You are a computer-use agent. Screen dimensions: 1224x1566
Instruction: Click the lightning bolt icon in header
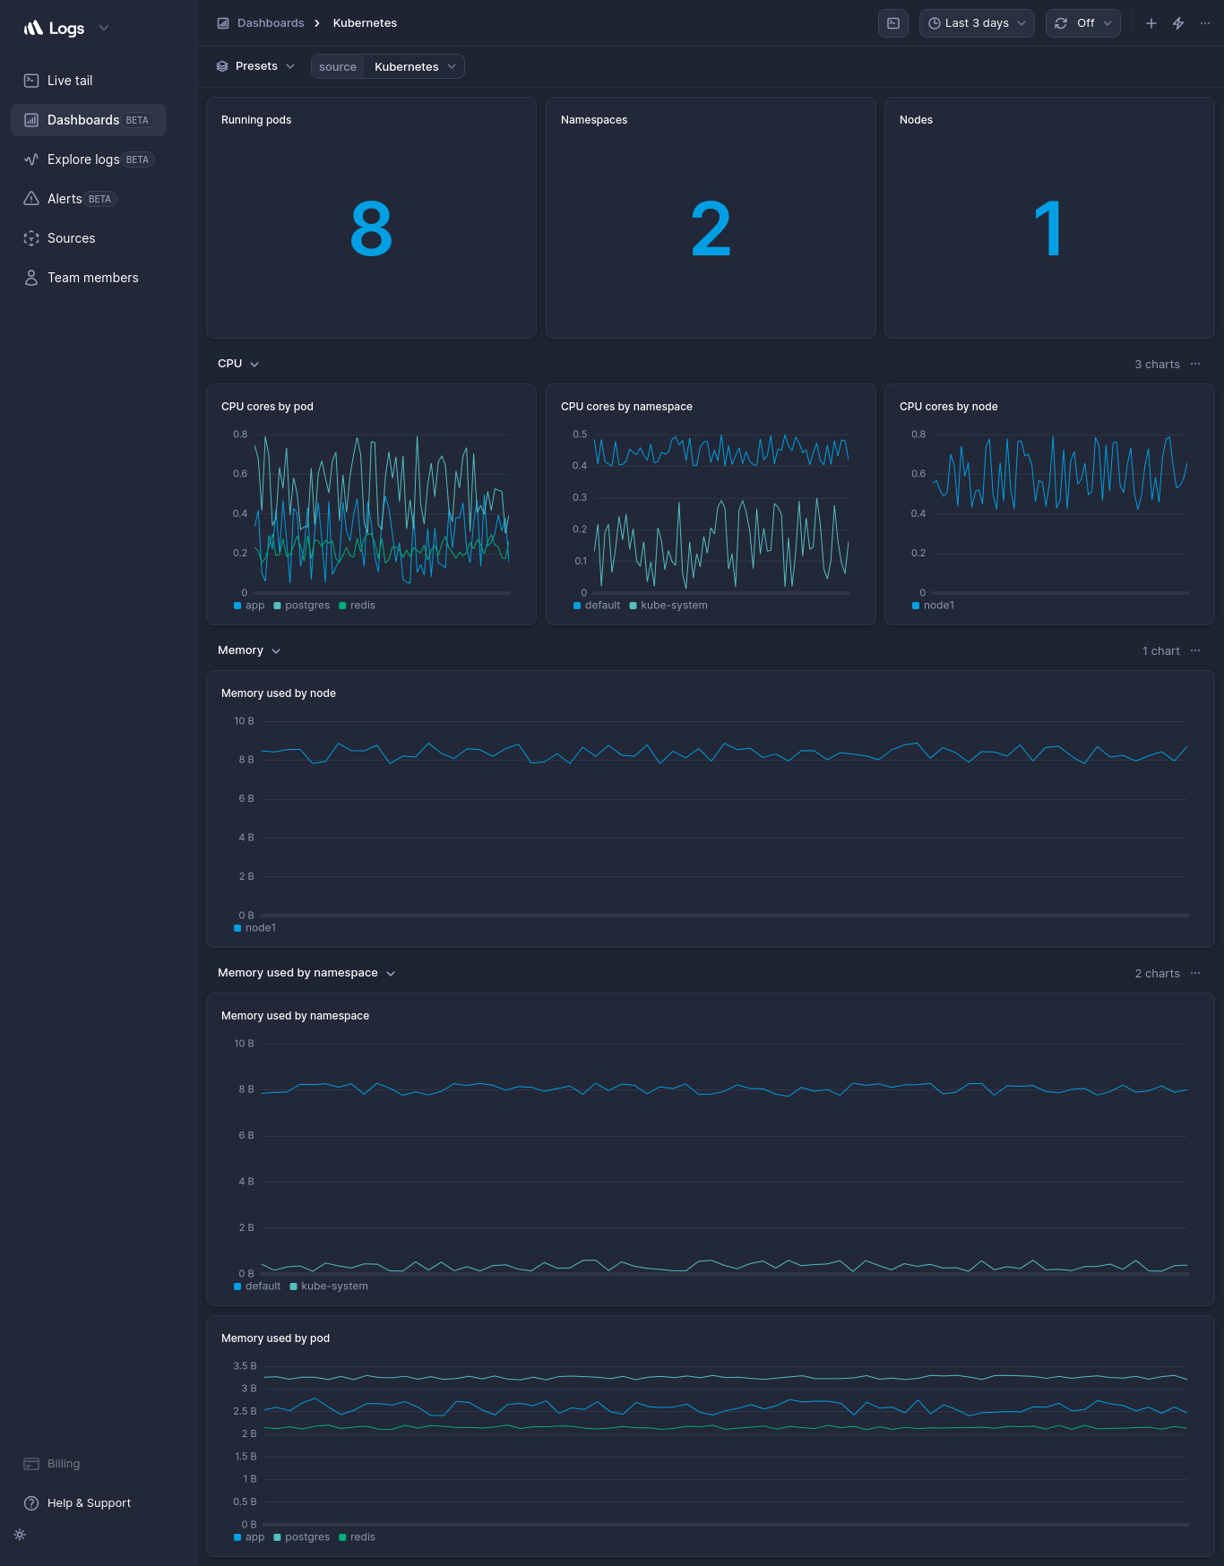pyautogui.click(x=1178, y=23)
